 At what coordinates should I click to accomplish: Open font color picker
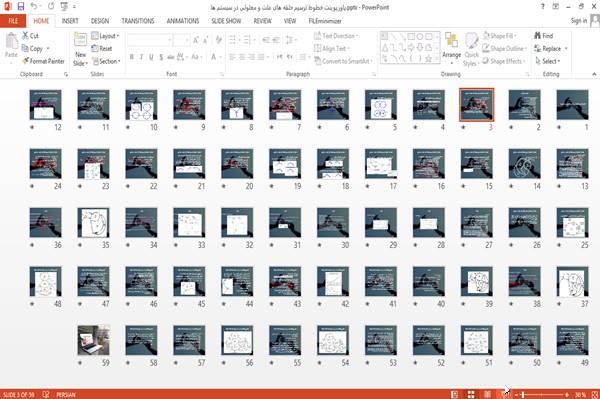click(x=215, y=57)
